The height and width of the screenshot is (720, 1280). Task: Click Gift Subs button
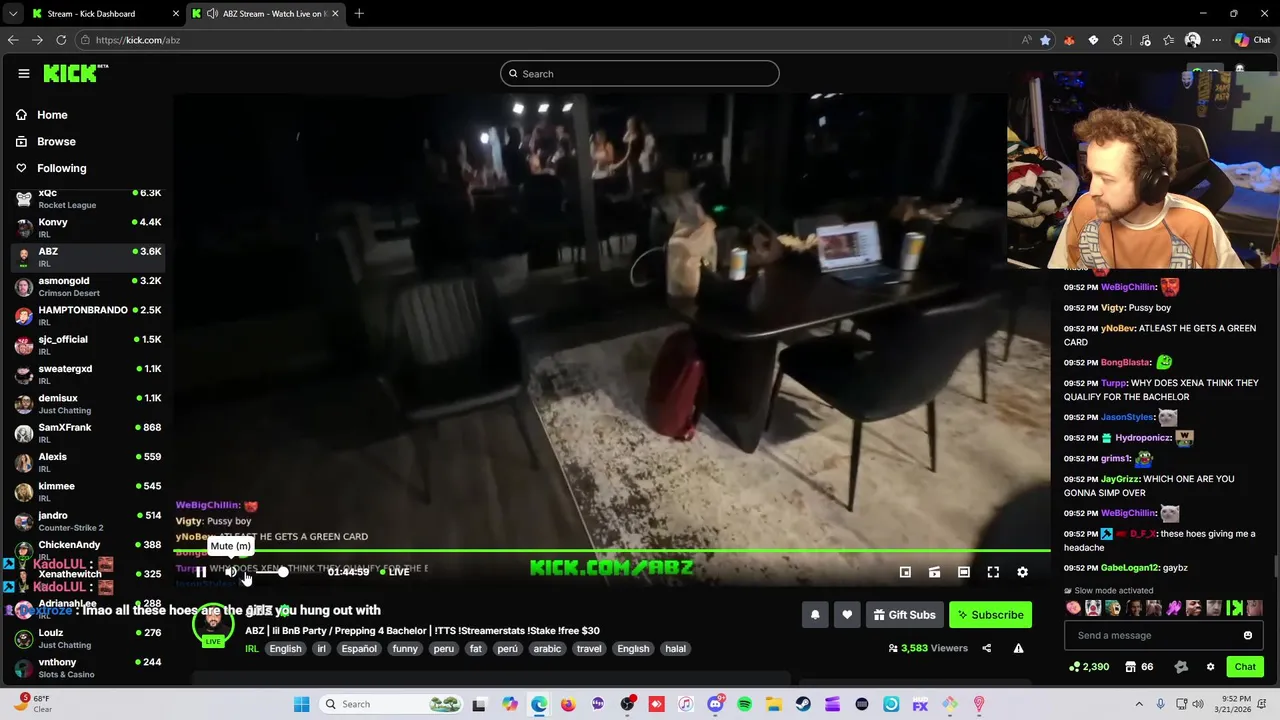tap(904, 615)
